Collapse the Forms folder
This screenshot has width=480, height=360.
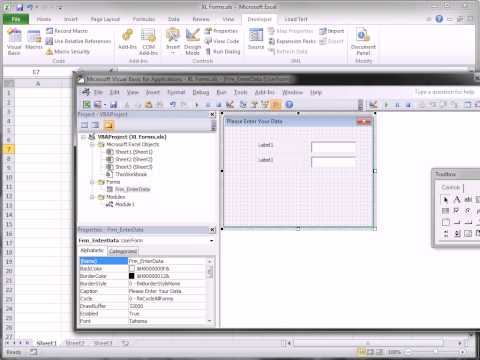coord(92,182)
